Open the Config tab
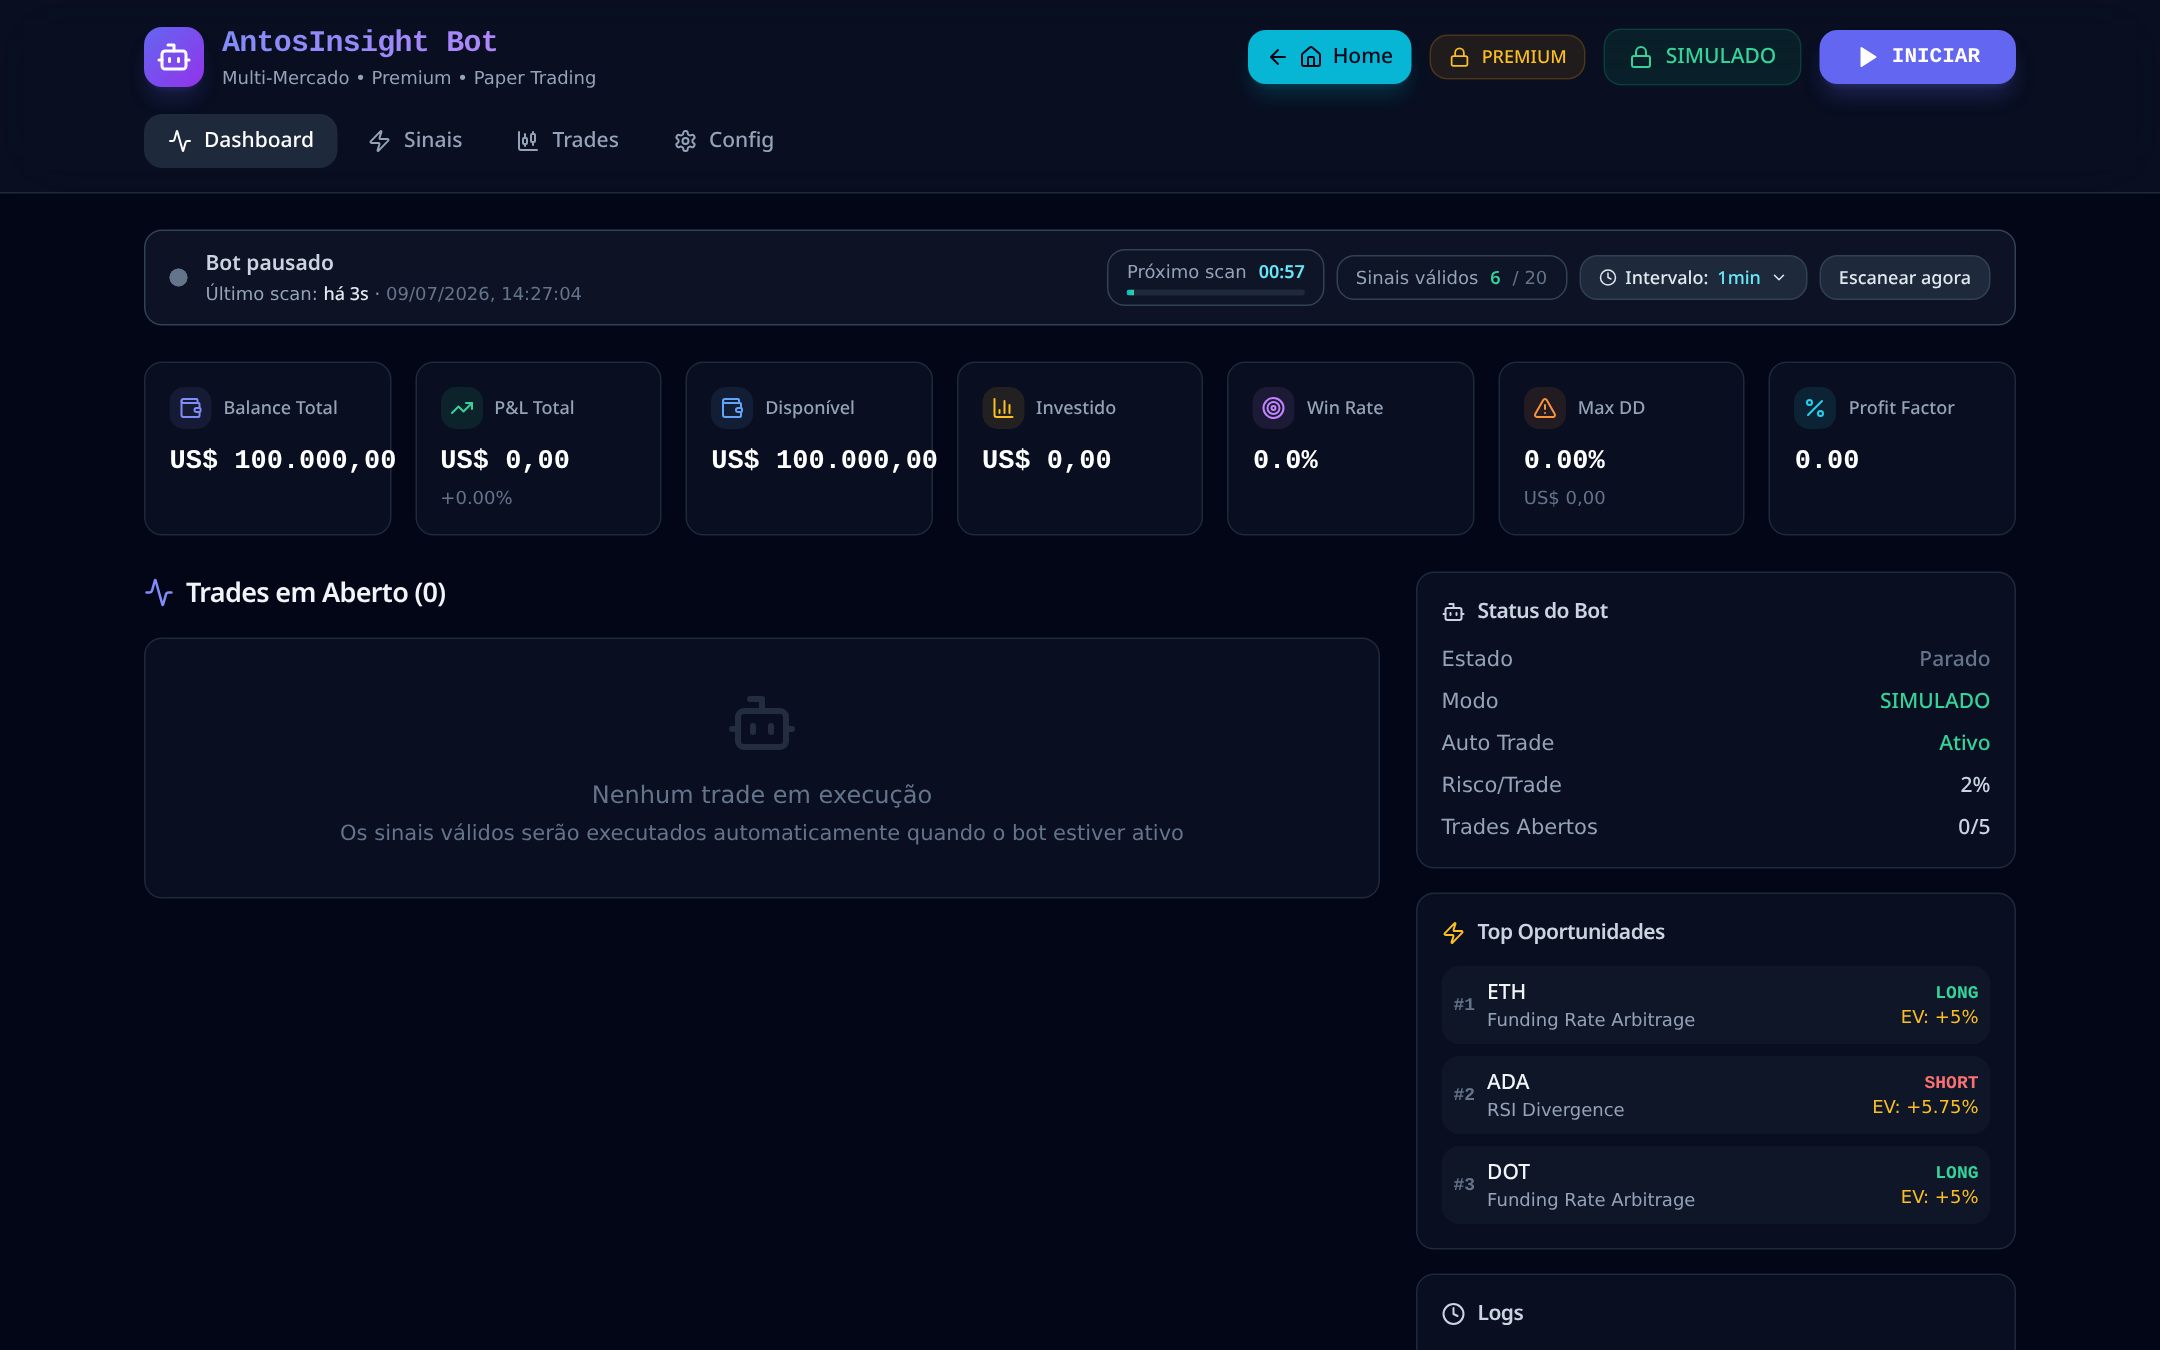 [x=724, y=141]
